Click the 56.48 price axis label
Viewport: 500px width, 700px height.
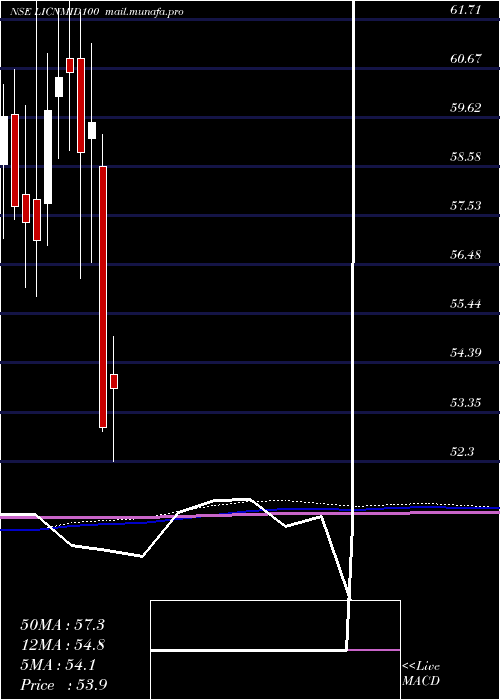466,255
